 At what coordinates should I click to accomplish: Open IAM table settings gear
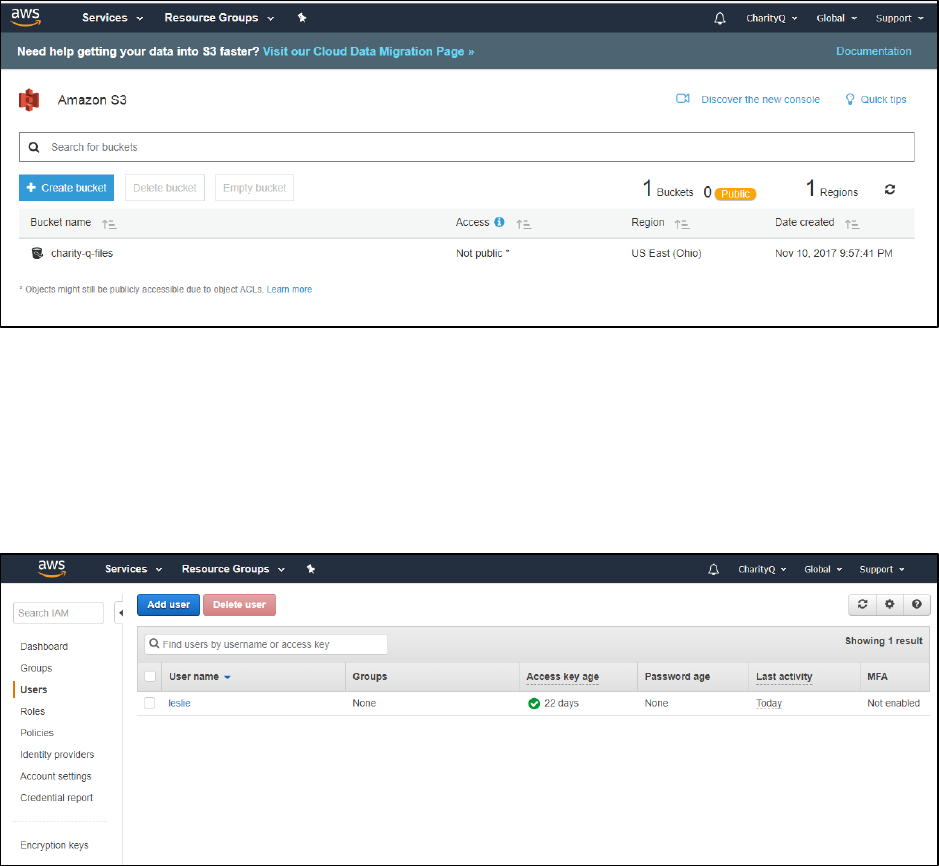(x=889, y=604)
